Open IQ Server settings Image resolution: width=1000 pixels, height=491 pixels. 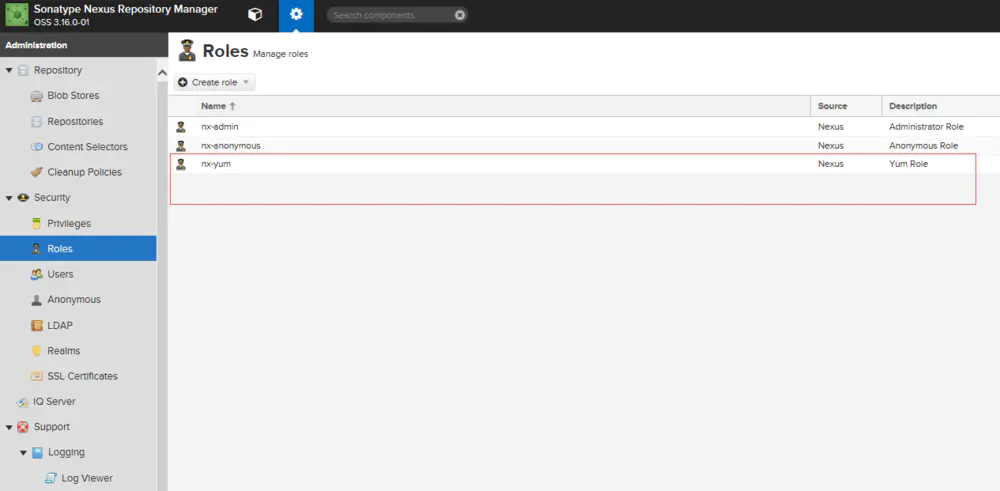tap(54, 402)
